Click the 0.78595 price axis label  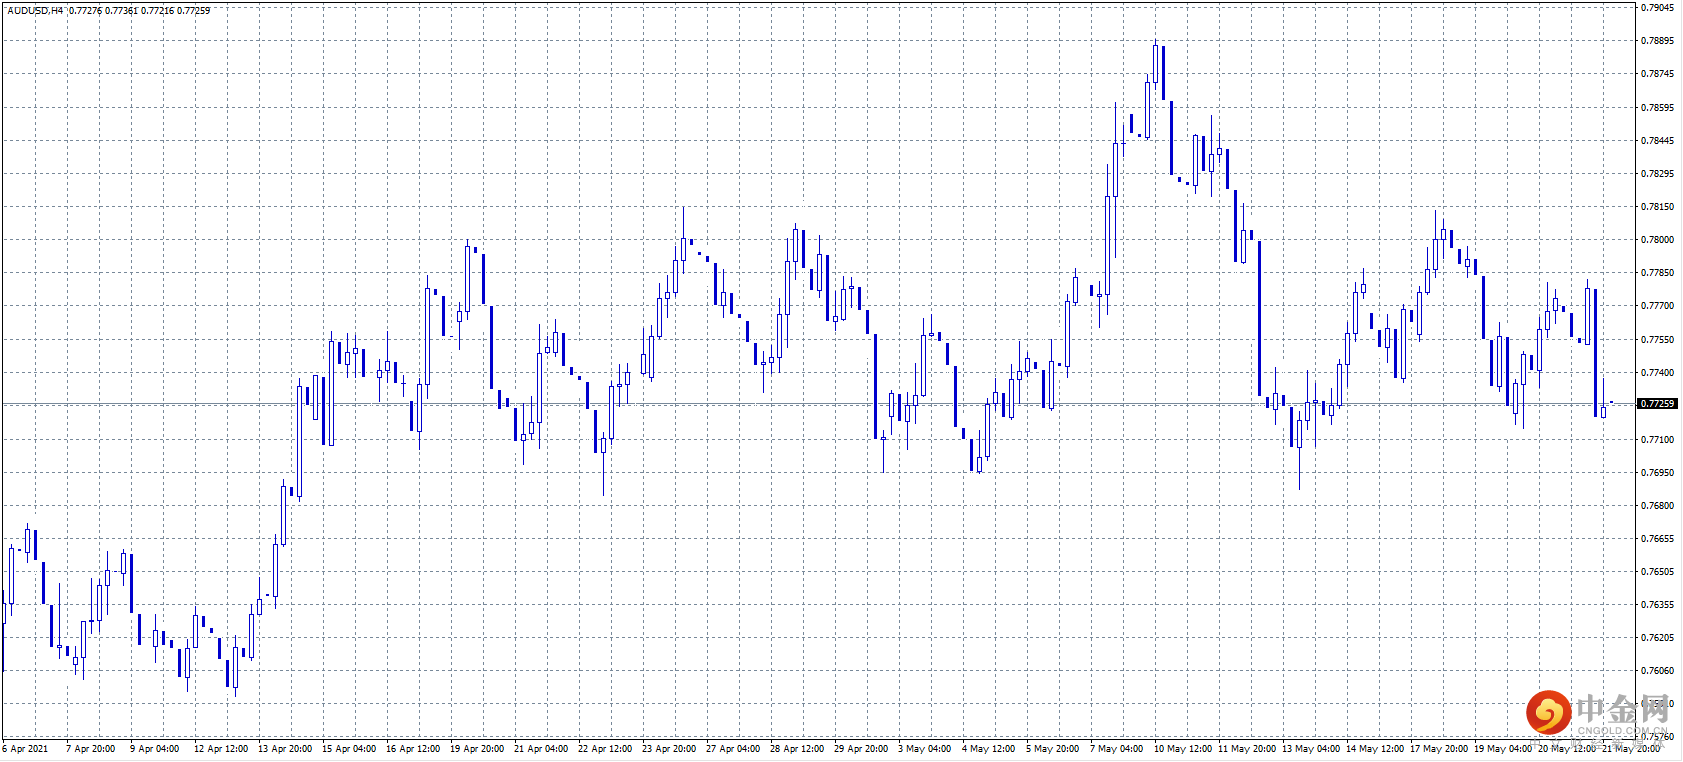coord(1657,108)
